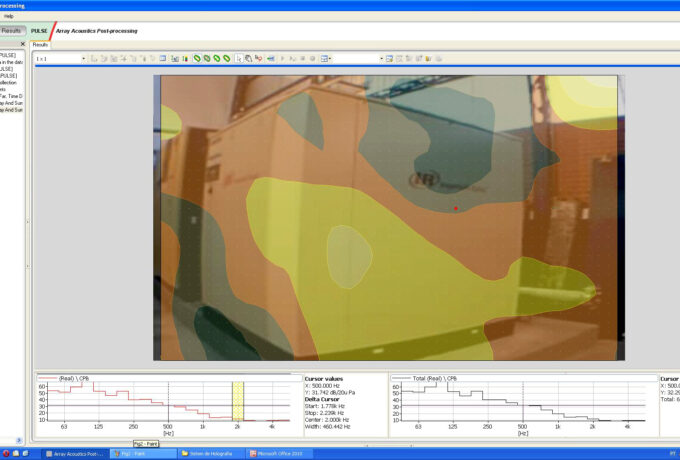This screenshot has width=680, height=460.
Task: Click the round record button in toolbar
Action: (312, 59)
